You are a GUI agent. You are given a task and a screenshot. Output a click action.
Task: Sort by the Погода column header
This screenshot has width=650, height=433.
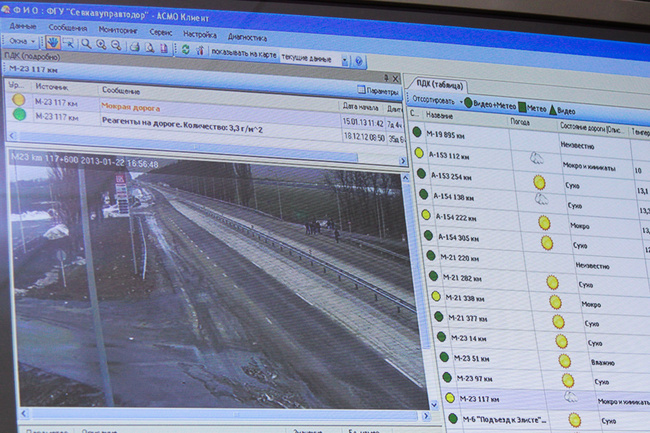coord(520,122)
